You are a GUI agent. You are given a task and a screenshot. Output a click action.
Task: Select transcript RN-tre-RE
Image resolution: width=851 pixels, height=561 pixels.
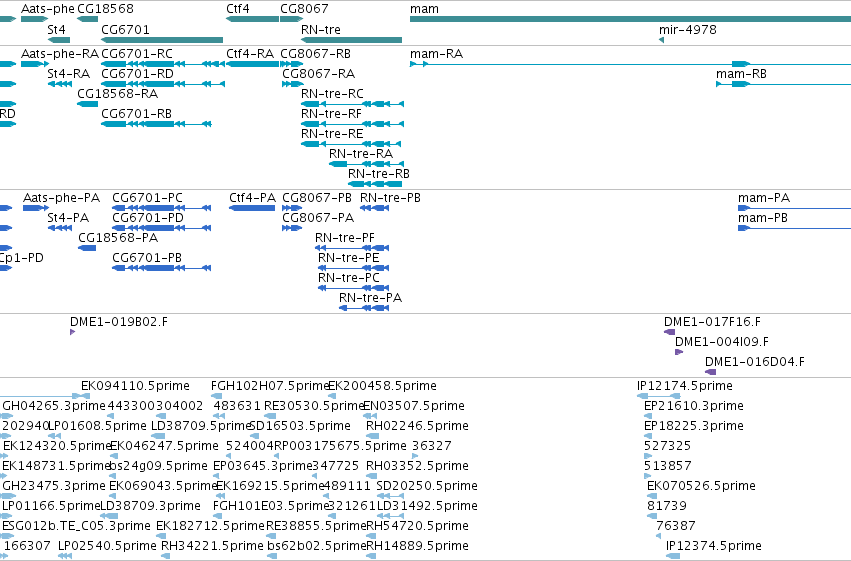pyautogui.click(x=351, y=144)
